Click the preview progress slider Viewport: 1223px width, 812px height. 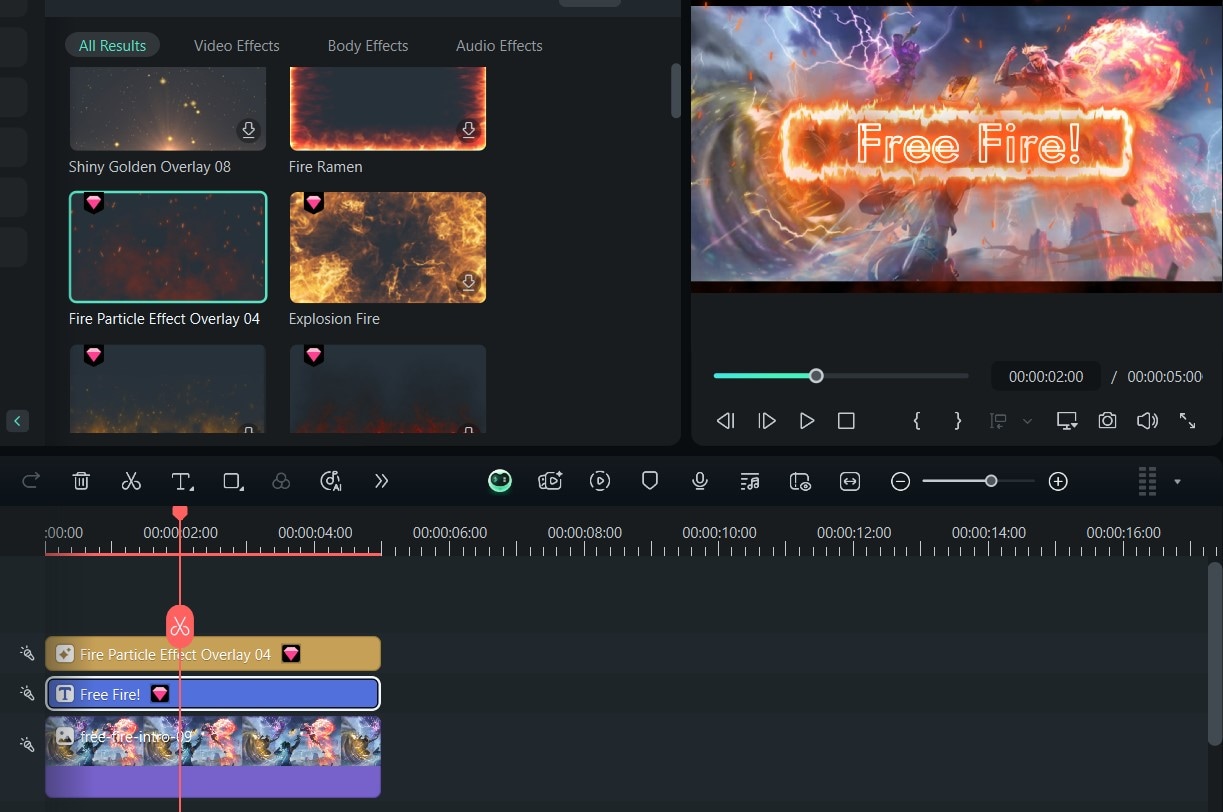coord(841,376)
